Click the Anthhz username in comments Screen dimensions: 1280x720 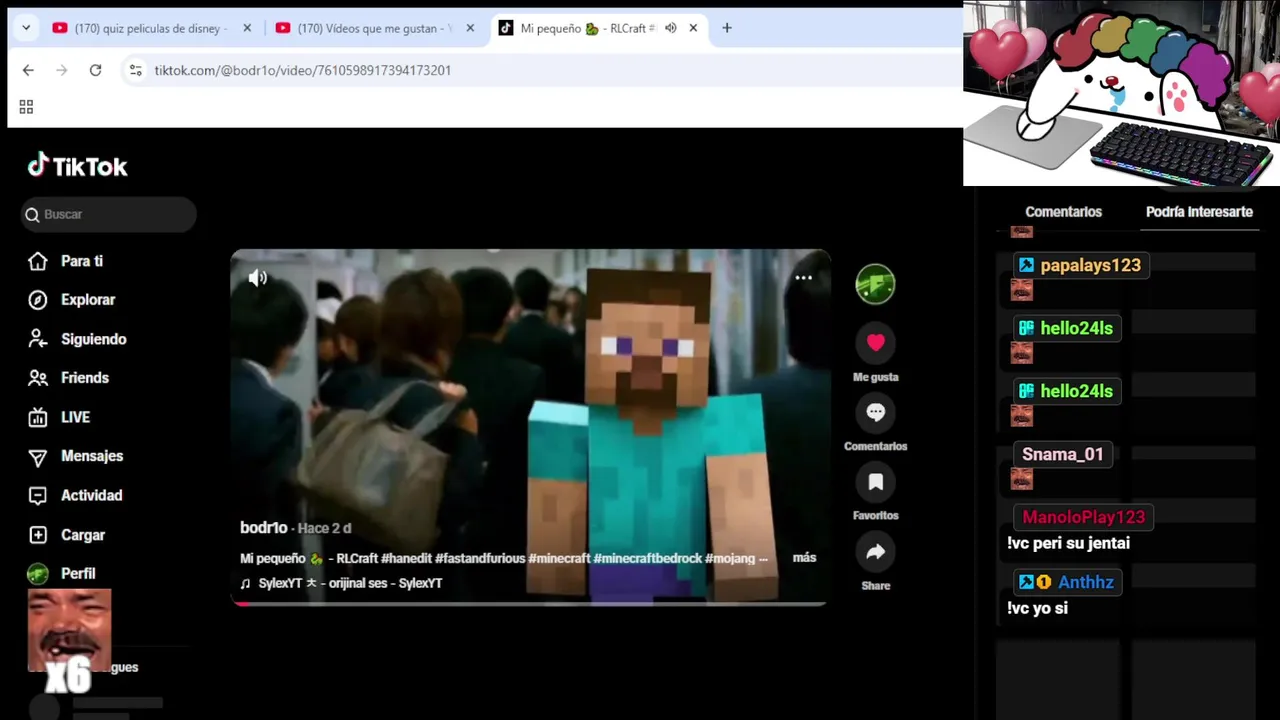[x=1085, y=582]
